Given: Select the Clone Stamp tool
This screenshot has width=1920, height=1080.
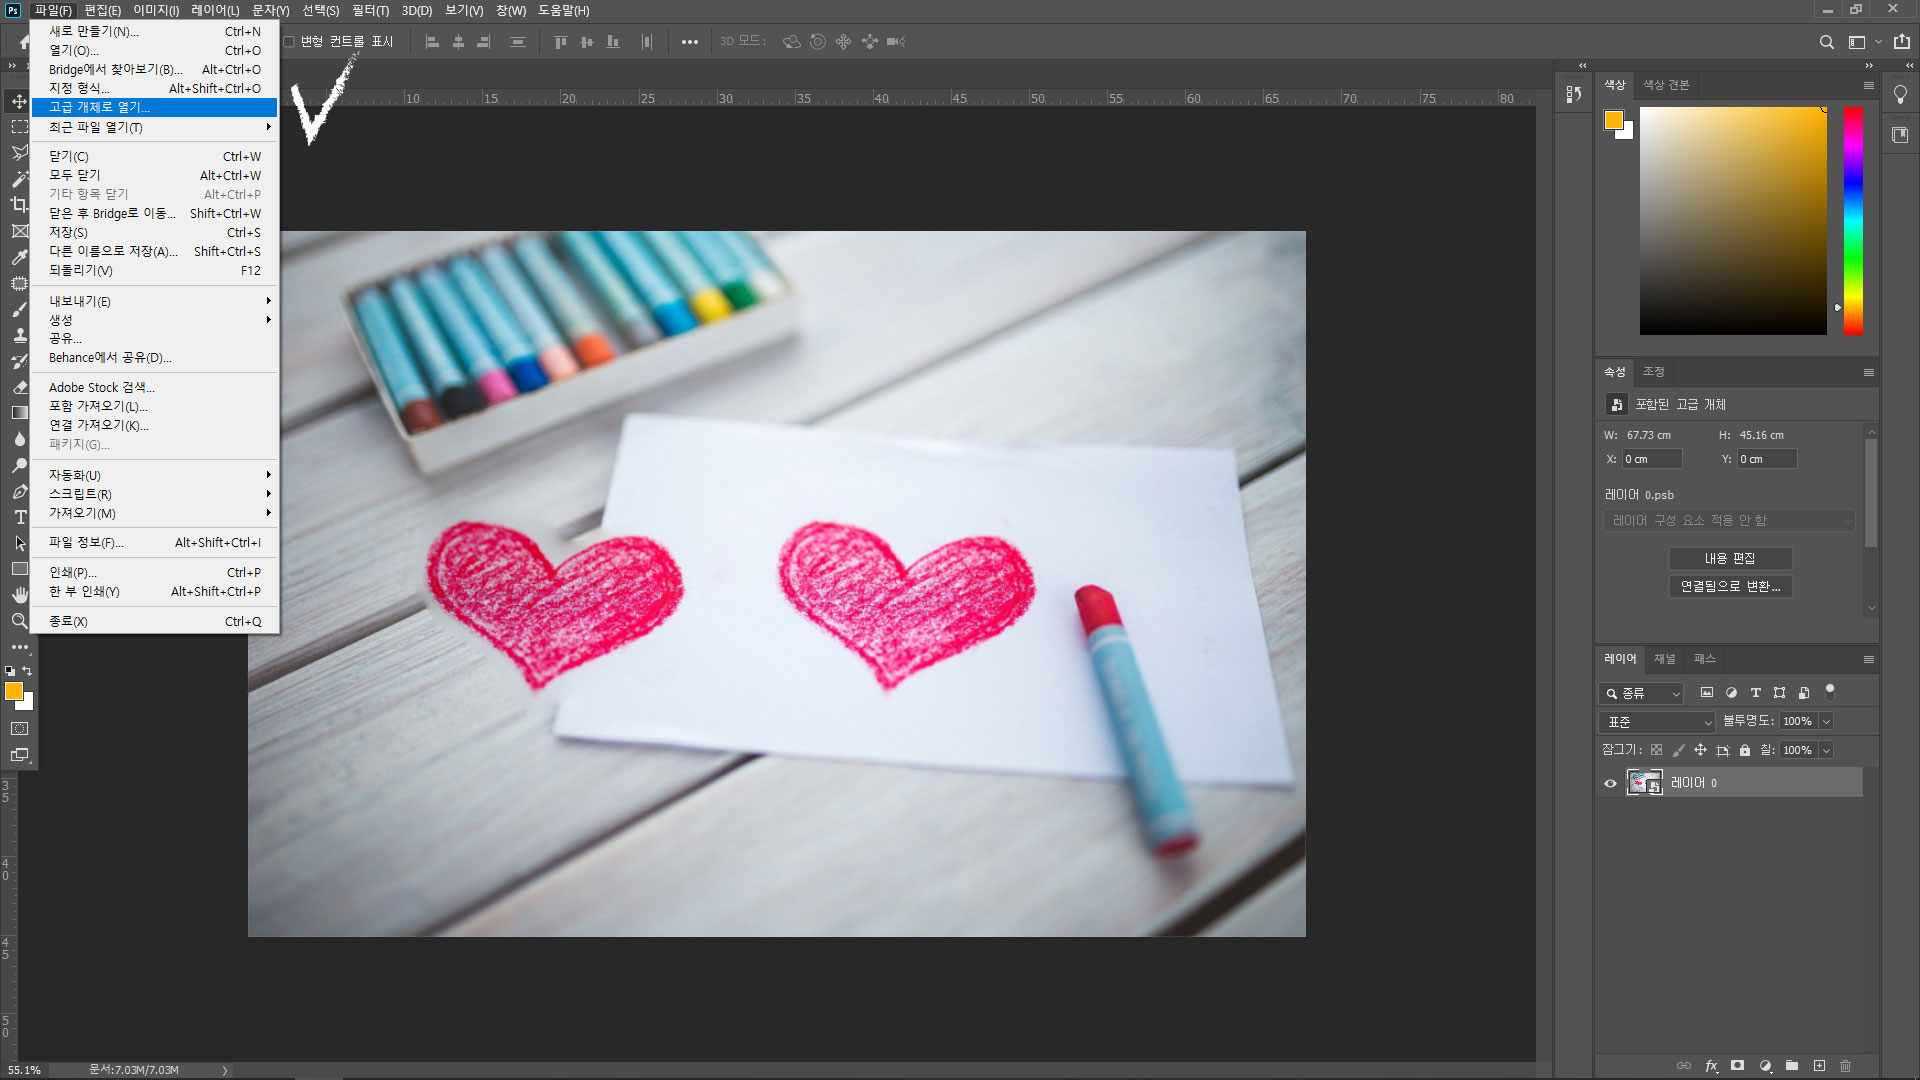Looking at the screenshot, I should click(19, 335).
